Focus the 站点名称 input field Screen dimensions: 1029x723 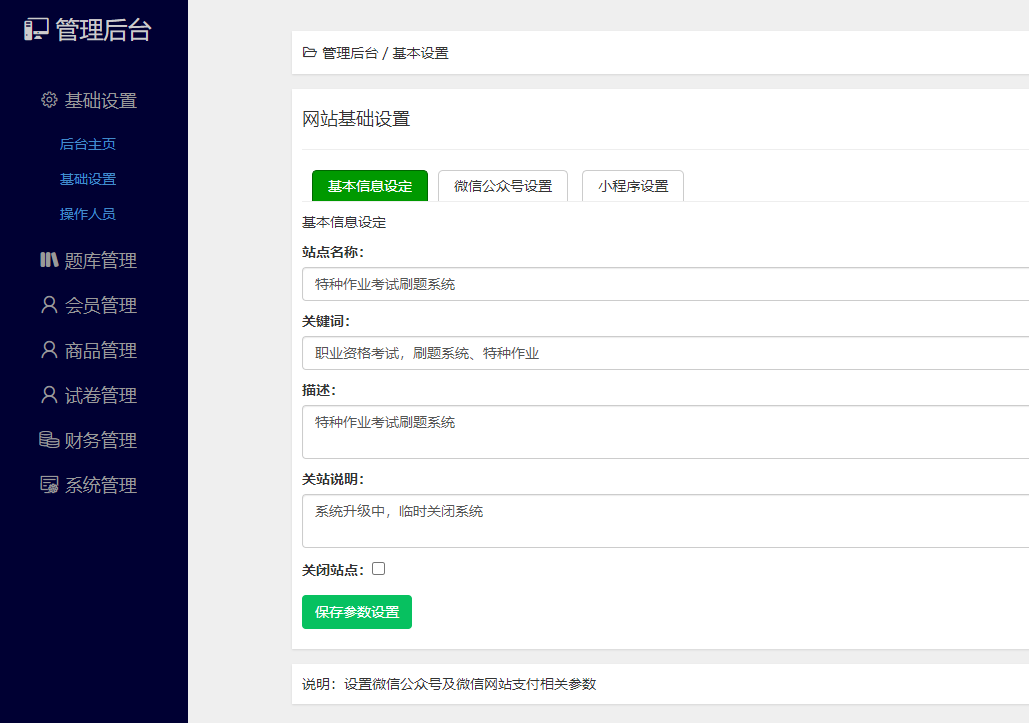[x=665, y=284]
